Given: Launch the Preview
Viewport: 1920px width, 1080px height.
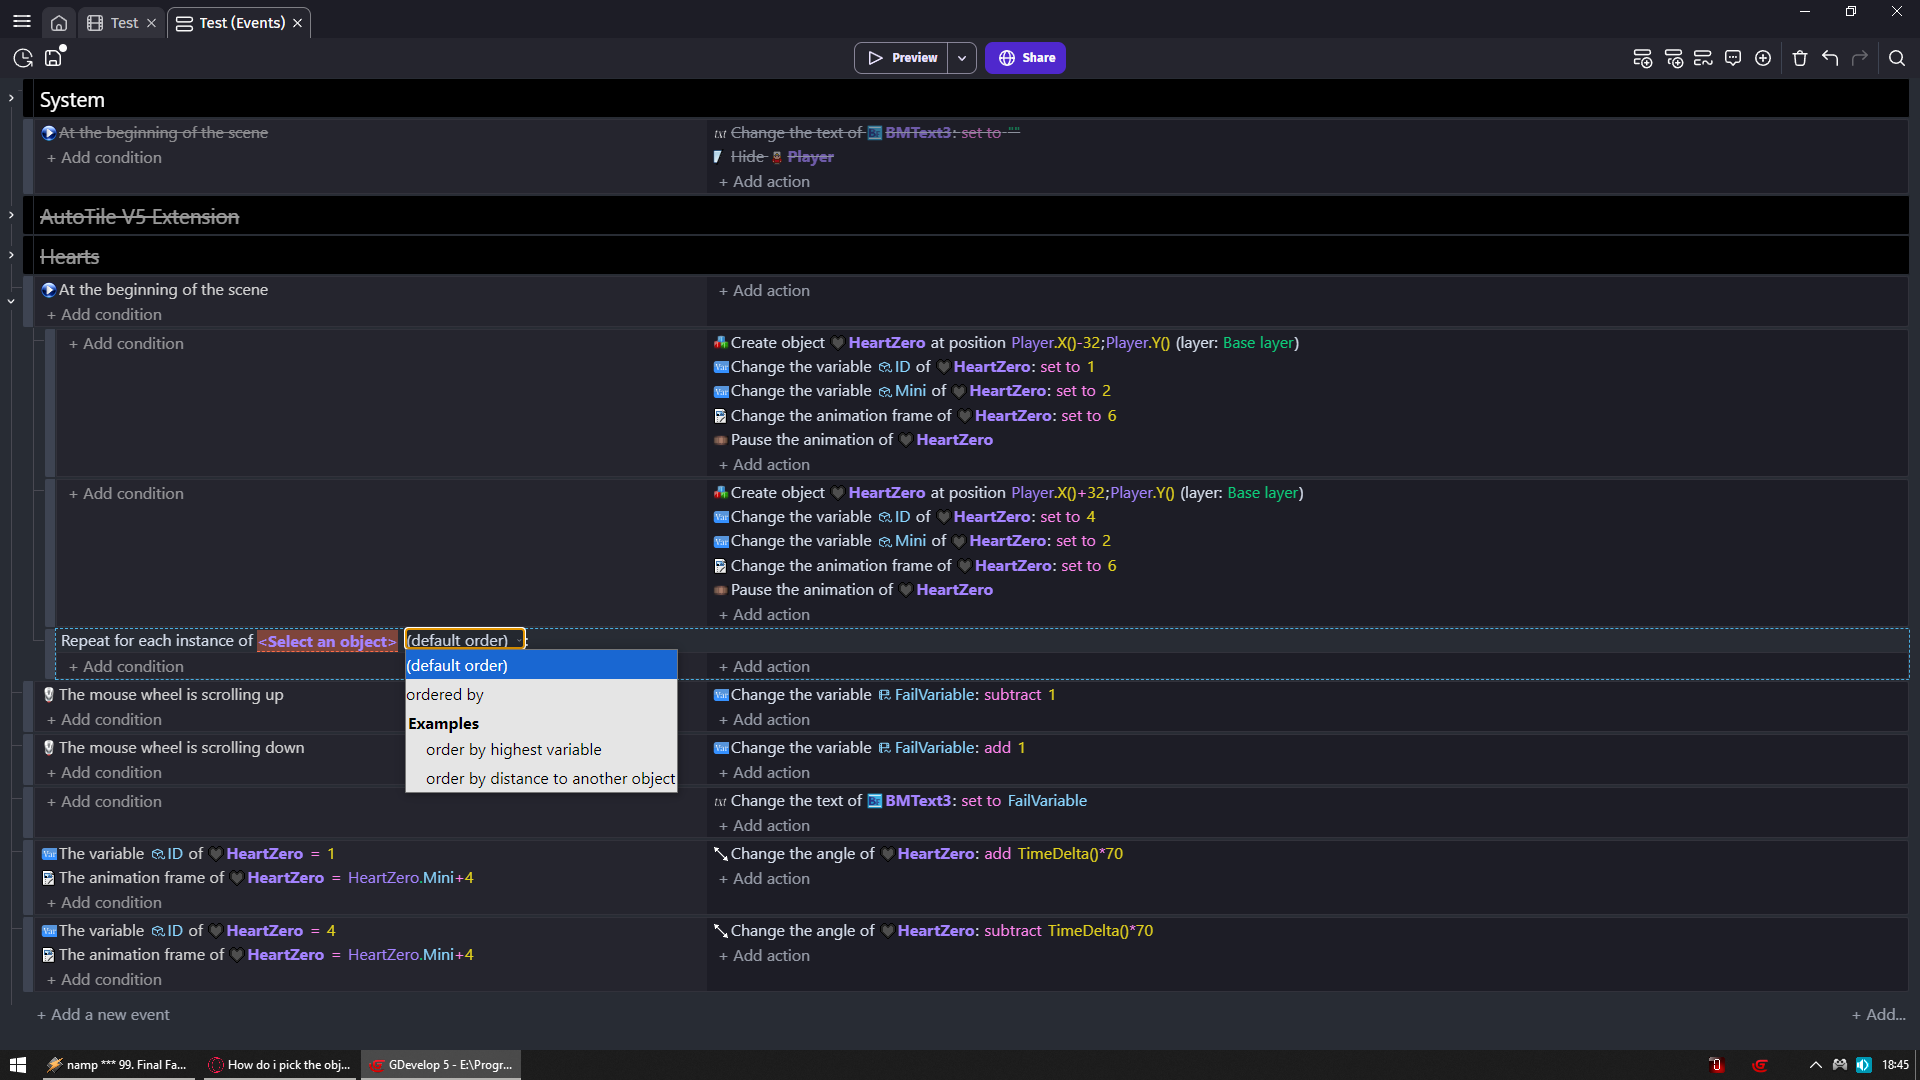Looking at the screenshot, I should (x=902, y=58).
